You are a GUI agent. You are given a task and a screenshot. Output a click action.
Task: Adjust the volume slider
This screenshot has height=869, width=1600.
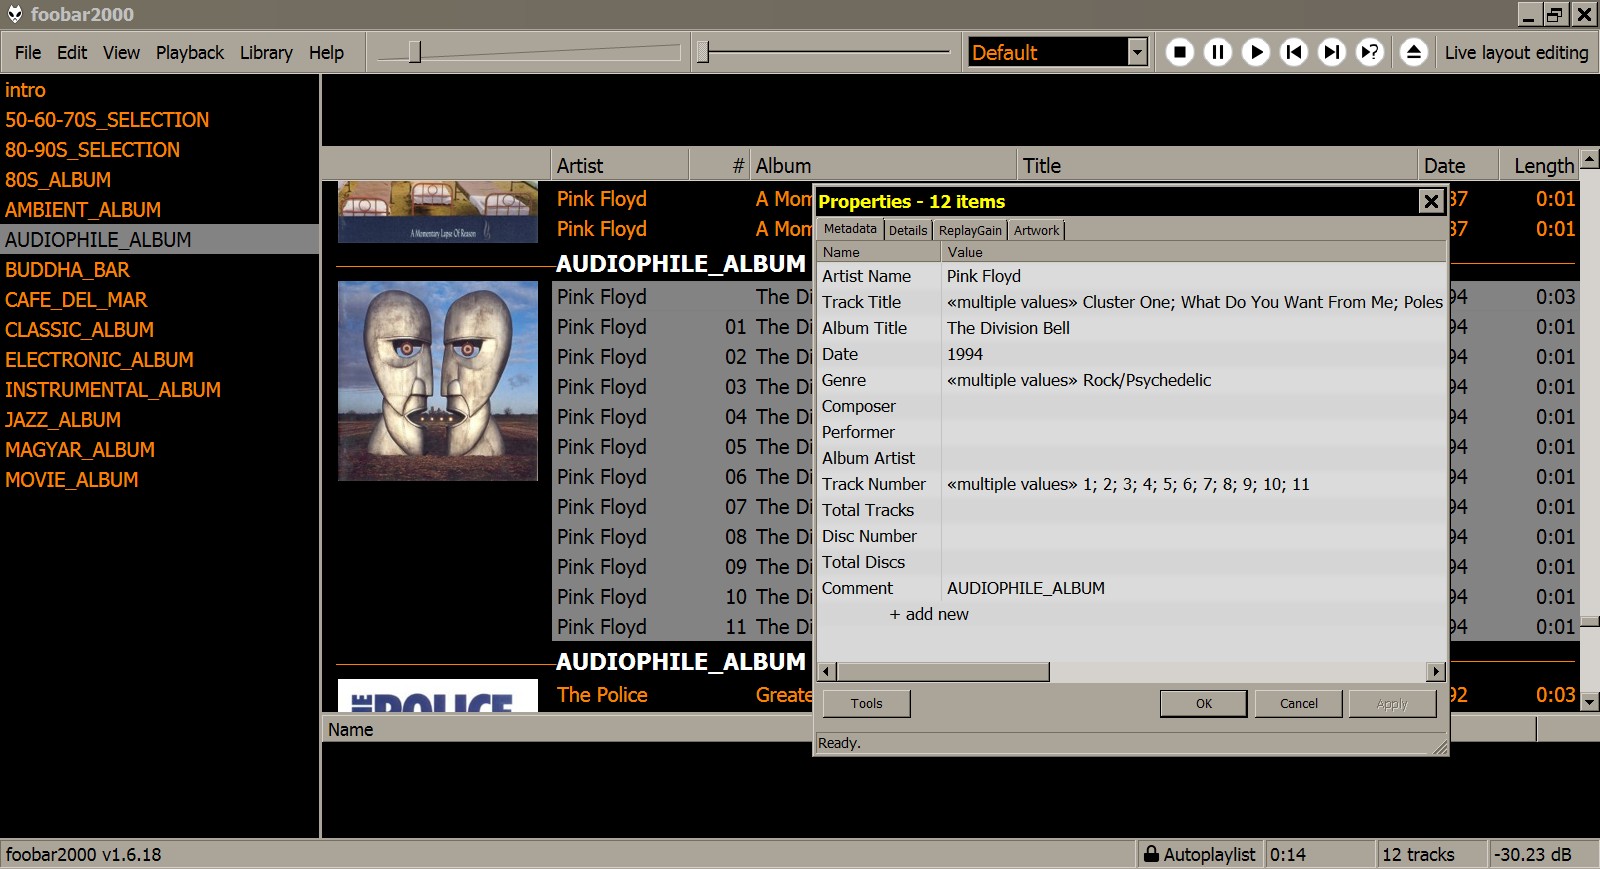[530, 52]
